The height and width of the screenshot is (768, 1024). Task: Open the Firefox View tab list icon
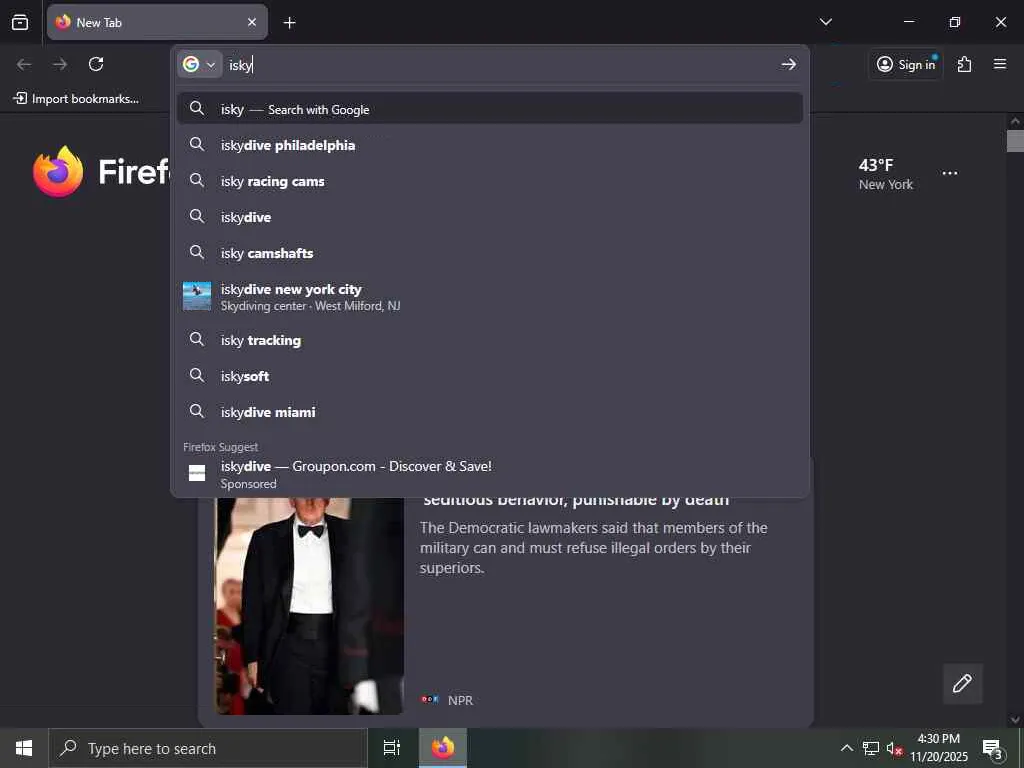coord(20,22)
